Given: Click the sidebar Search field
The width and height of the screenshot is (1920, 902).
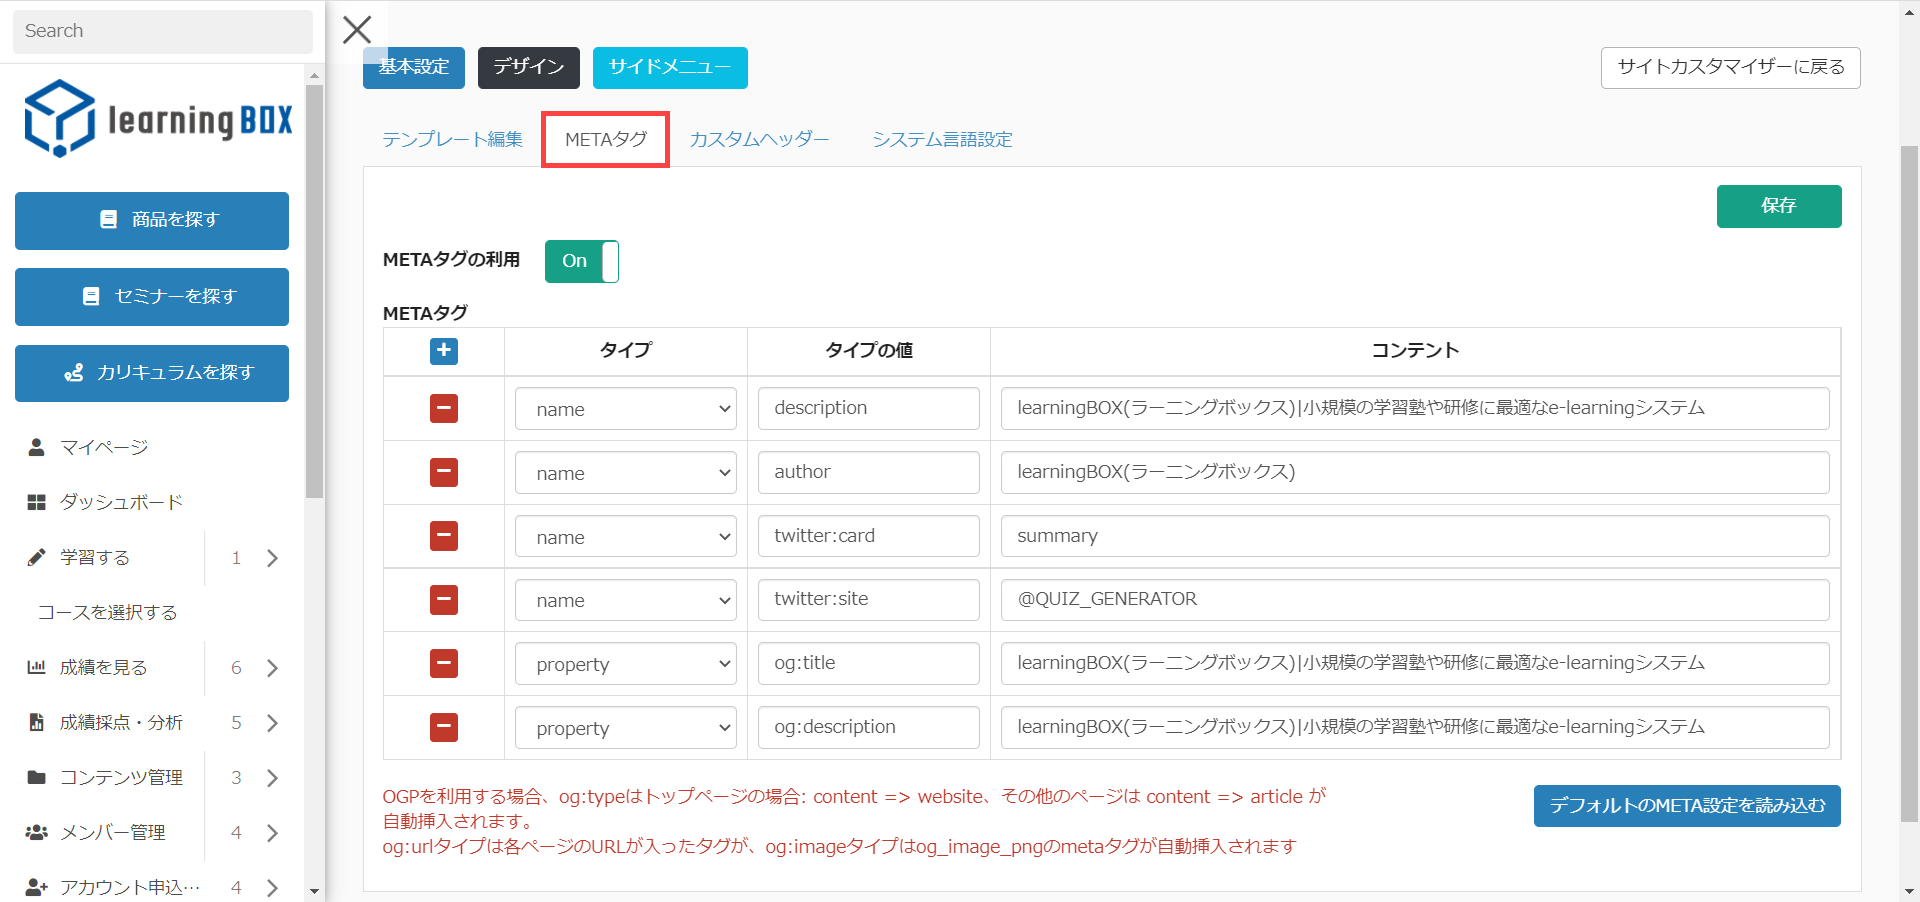Looking at the screenshot, I should (162, 31).
